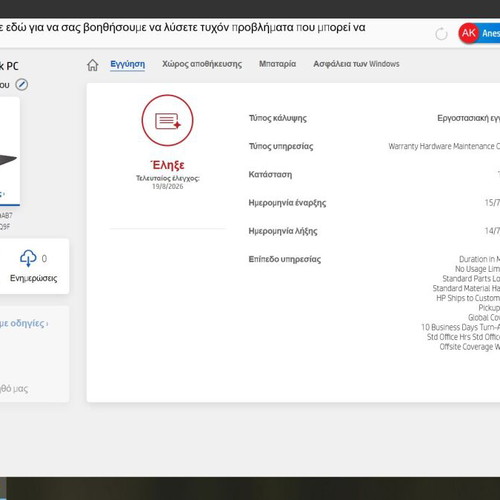Click the blue chevron link under laptop image

(x=3, y=194)
